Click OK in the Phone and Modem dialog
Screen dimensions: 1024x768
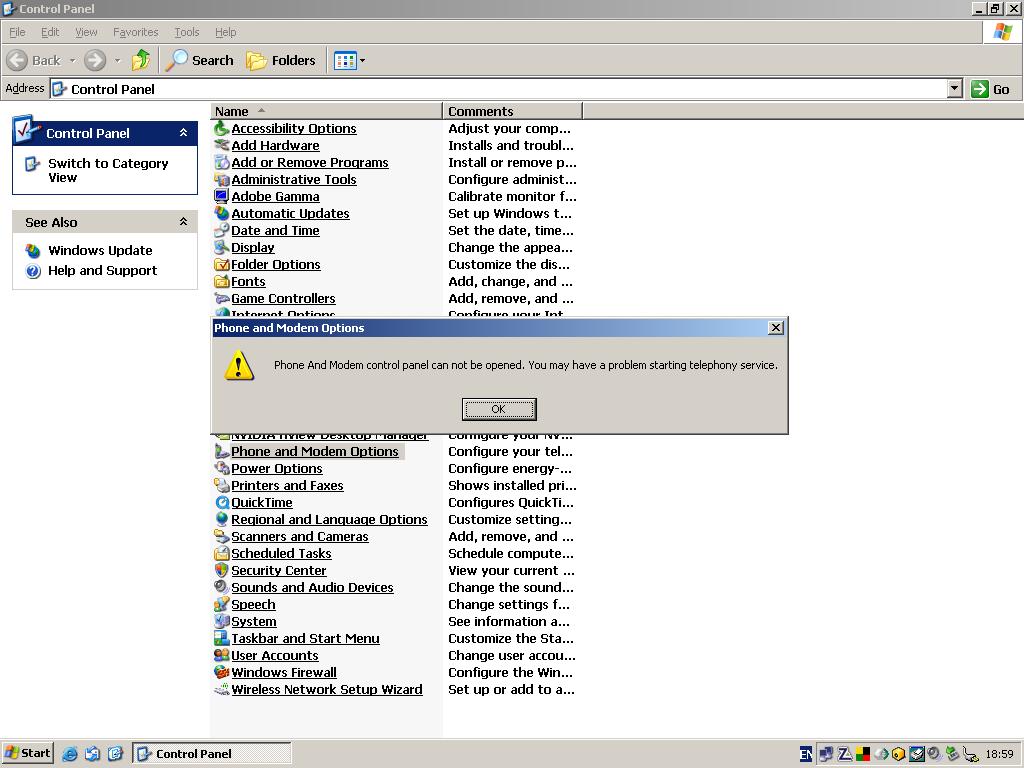(499, 409)
